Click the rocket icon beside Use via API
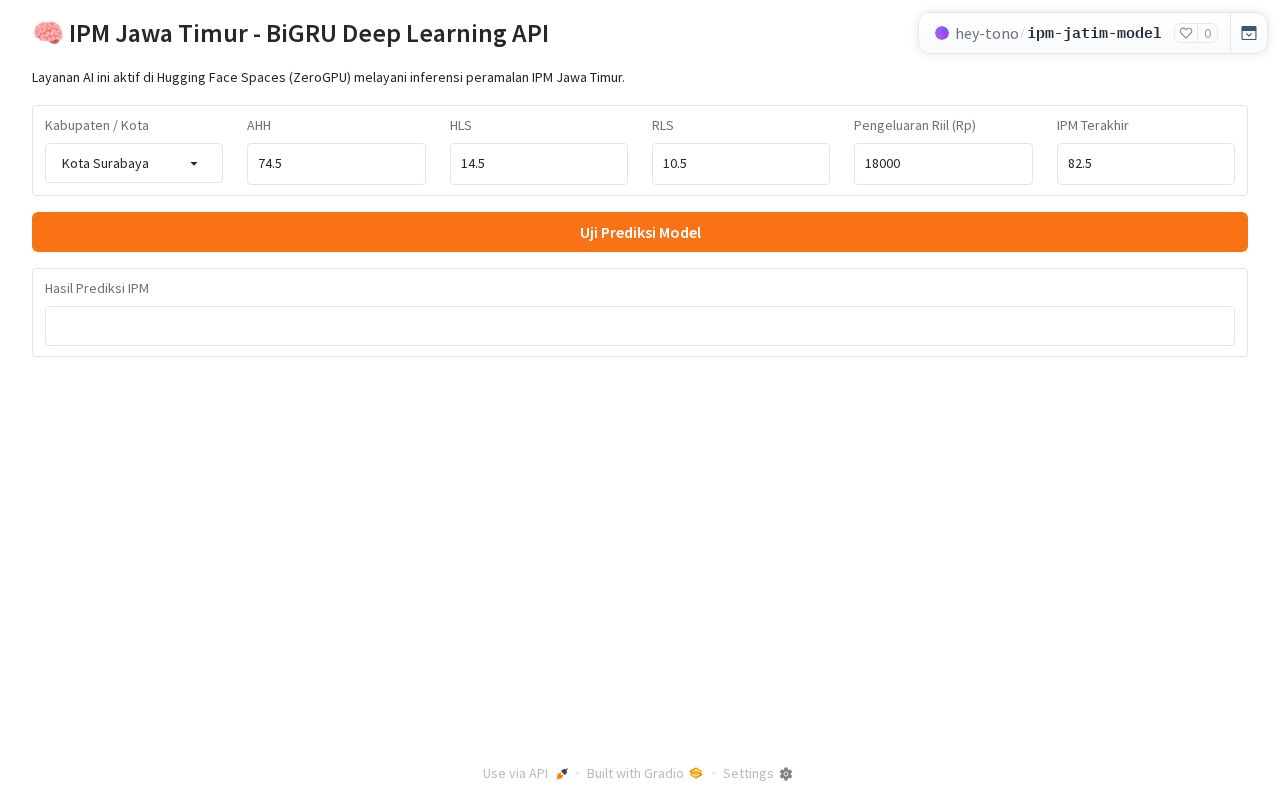1280x800 pixels. pos(562,774)
